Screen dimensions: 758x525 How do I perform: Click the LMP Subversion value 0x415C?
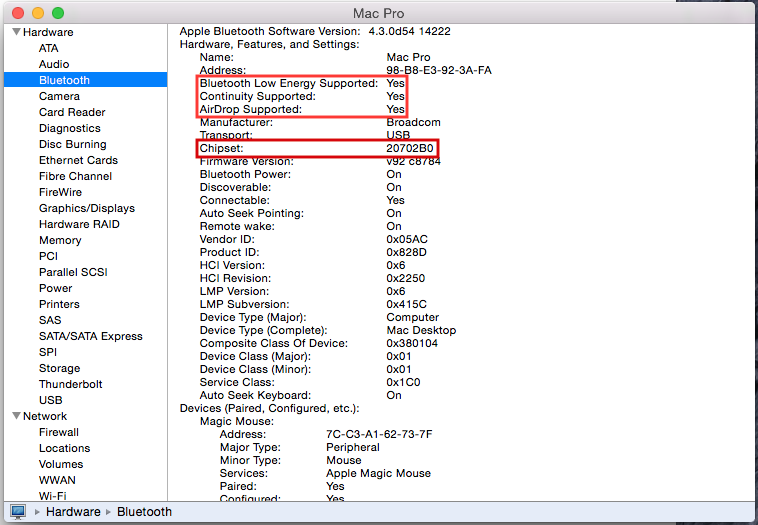407,305
